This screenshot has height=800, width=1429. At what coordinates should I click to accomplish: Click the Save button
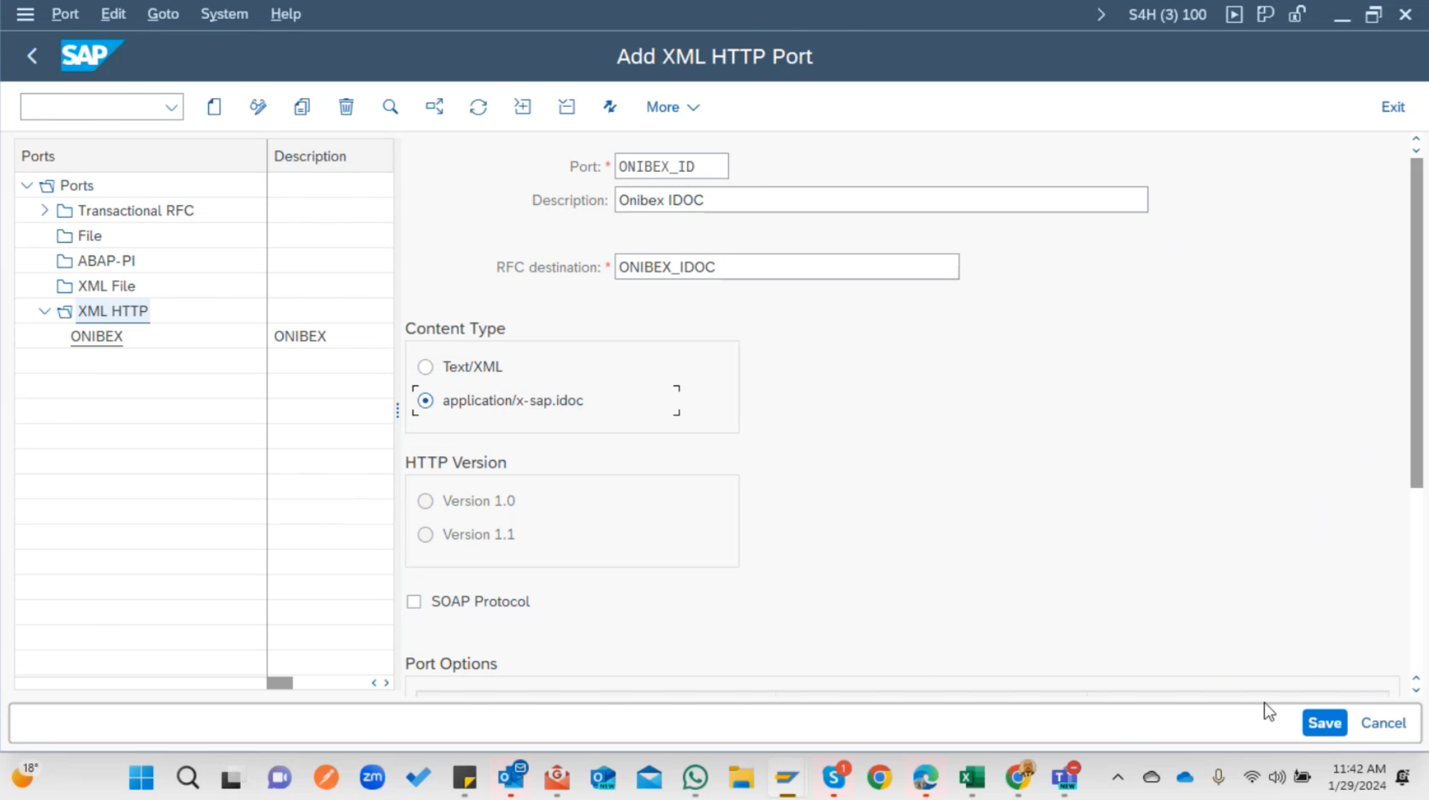[1324, 723]
